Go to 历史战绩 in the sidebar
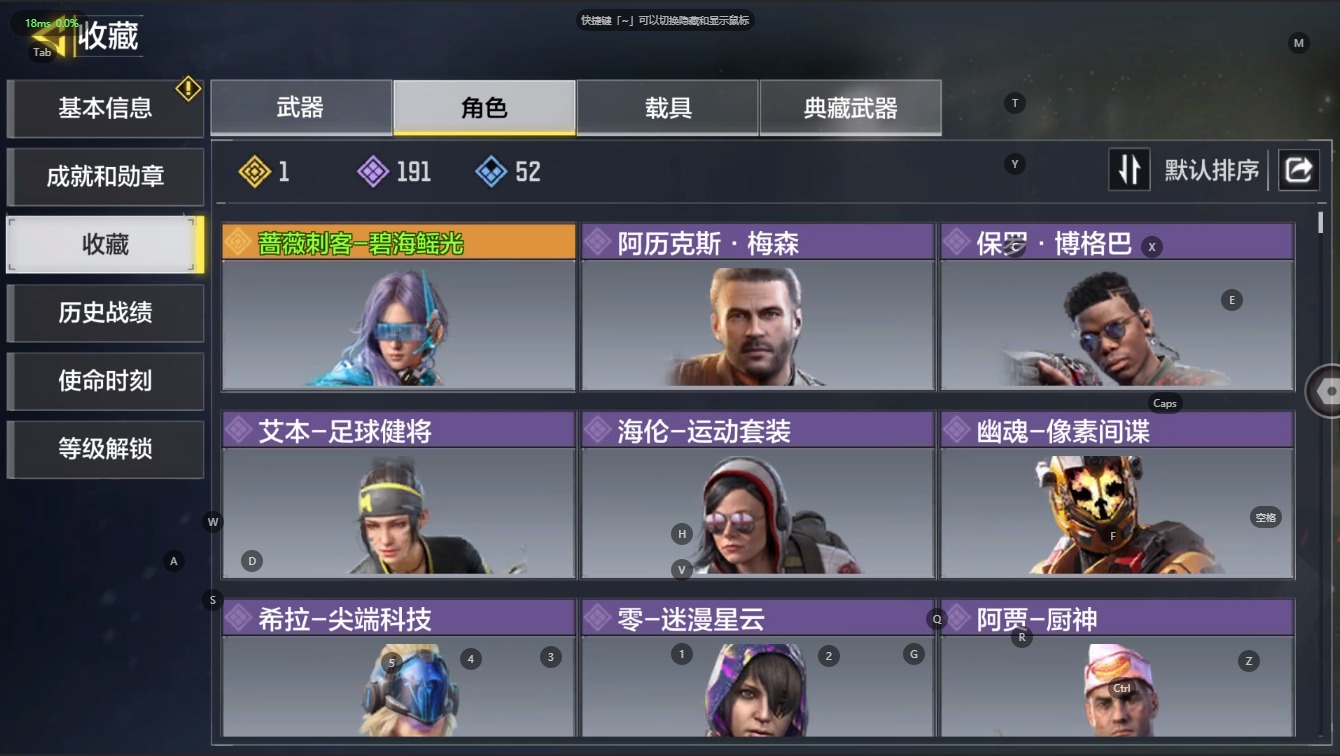 tap(105, 313)
